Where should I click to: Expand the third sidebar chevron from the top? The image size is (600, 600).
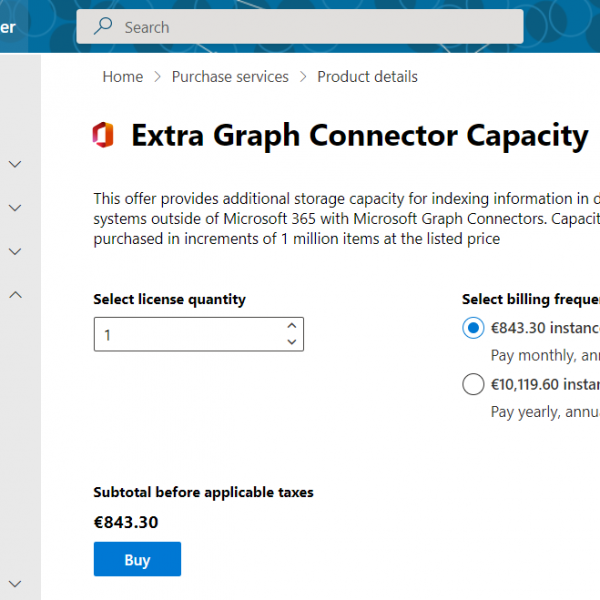[x=15, y=251]
